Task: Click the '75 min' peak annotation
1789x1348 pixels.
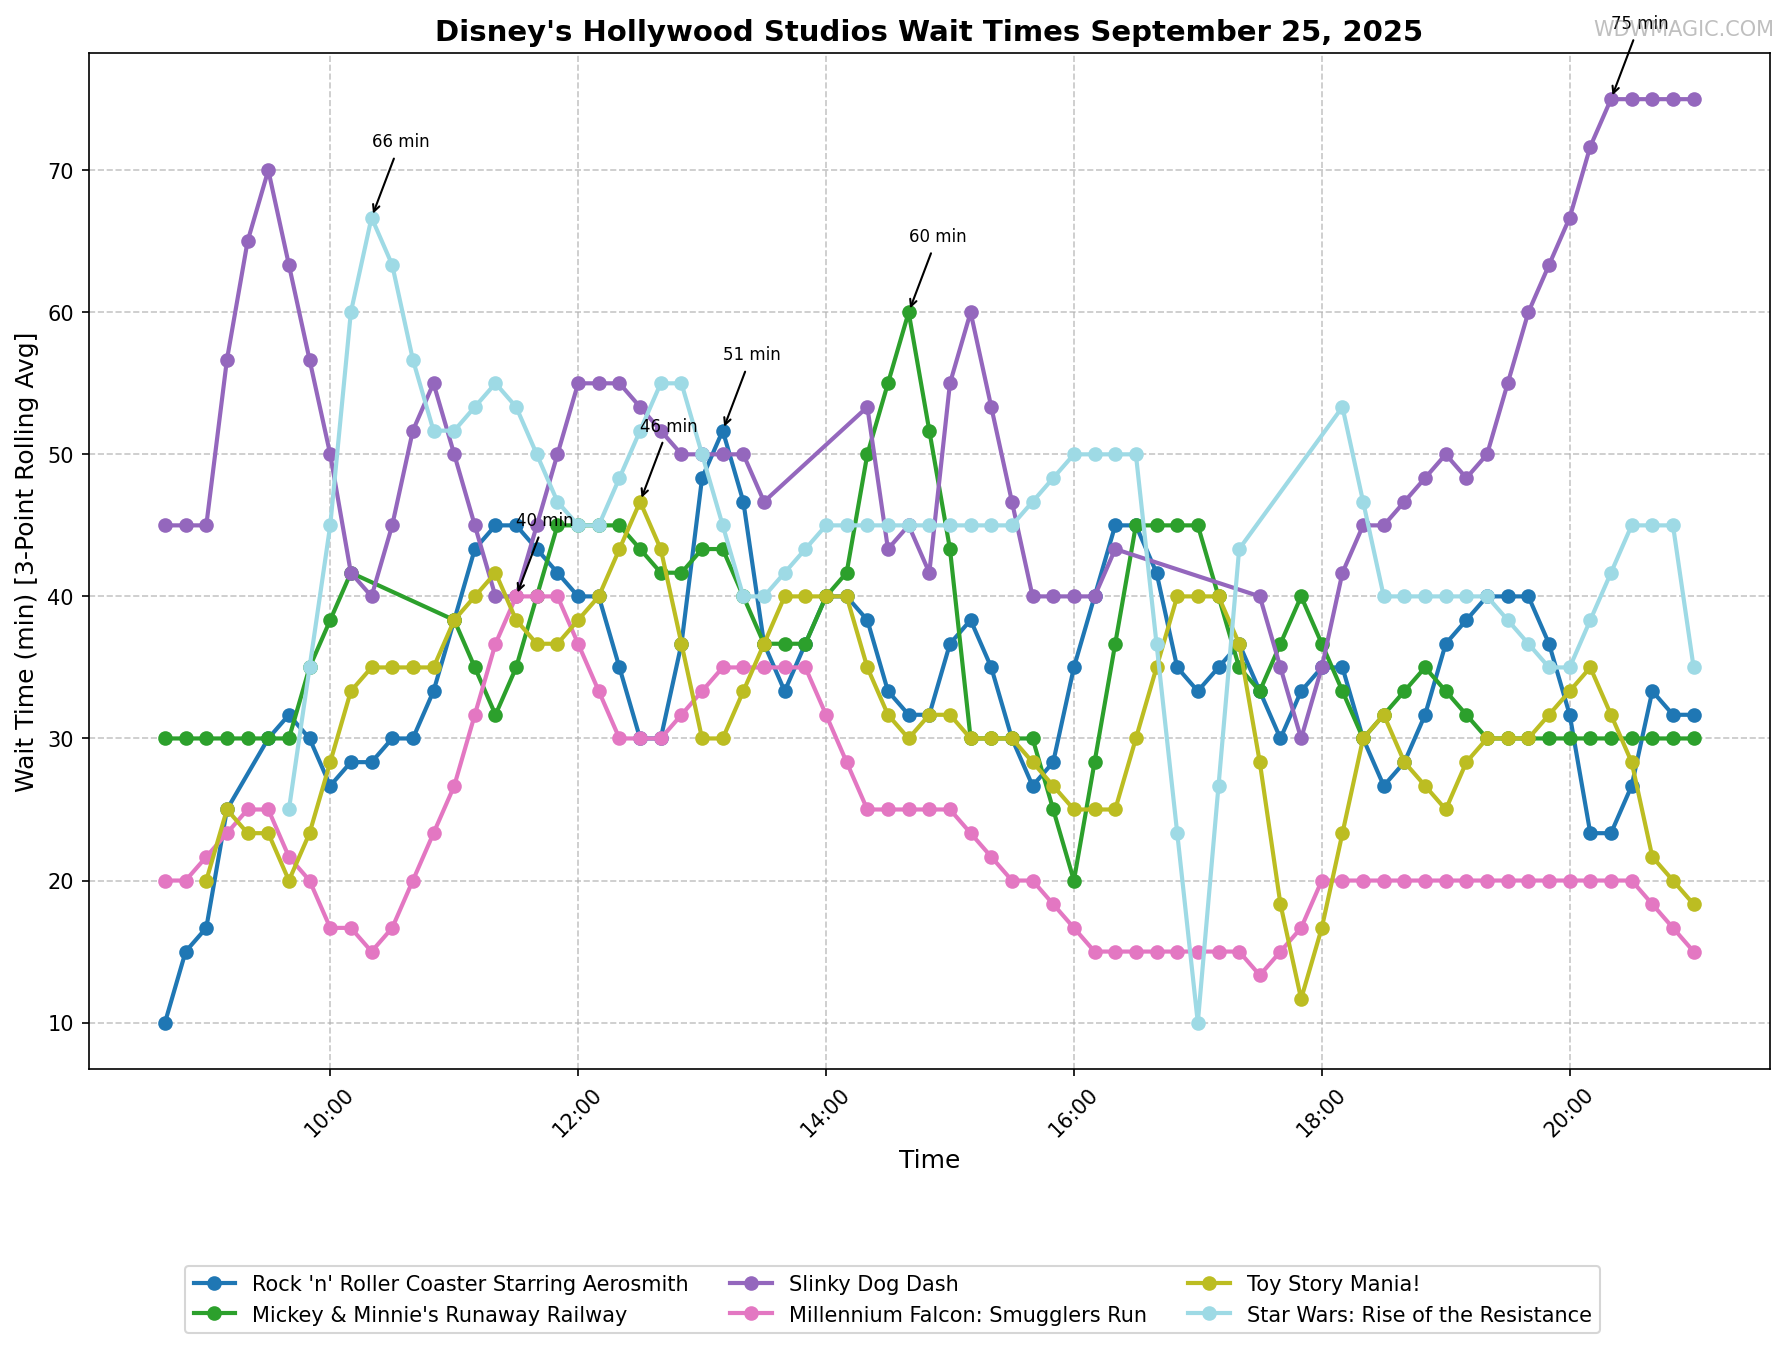Action: (1639, 23)
